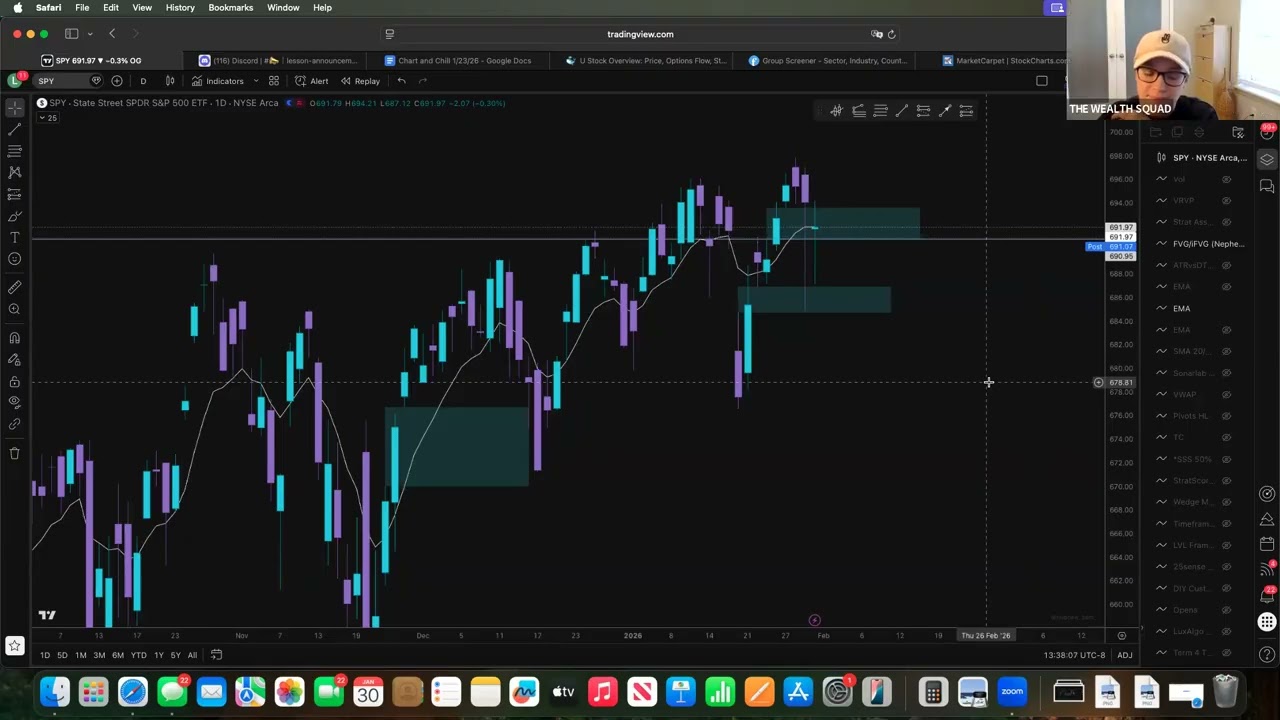The width and height of the screenshot is (1280, 720).
Task: Set range to 5Y
Action: [x=175, y=655]
